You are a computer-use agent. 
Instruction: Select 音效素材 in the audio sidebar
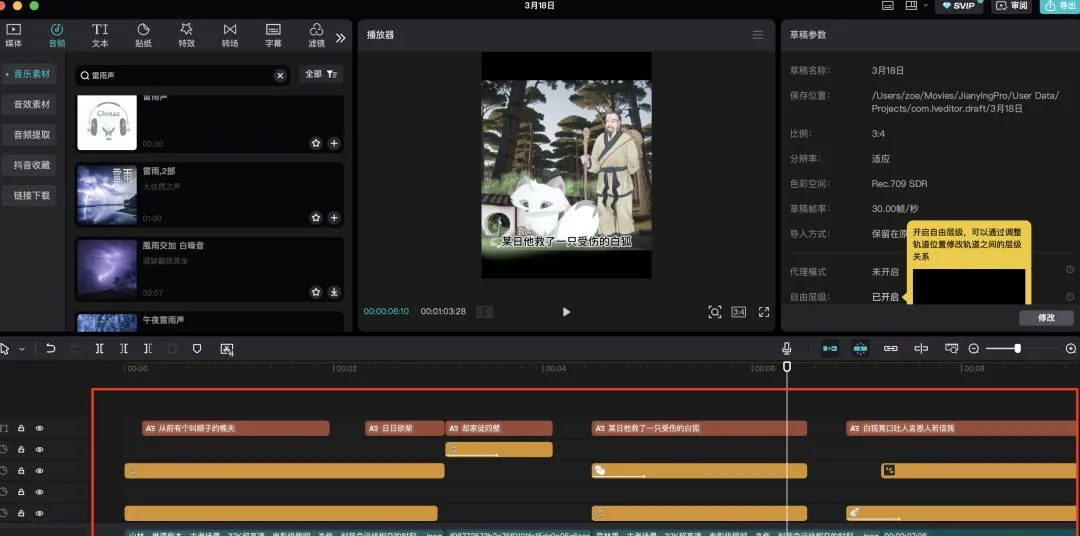coord(32,104)
